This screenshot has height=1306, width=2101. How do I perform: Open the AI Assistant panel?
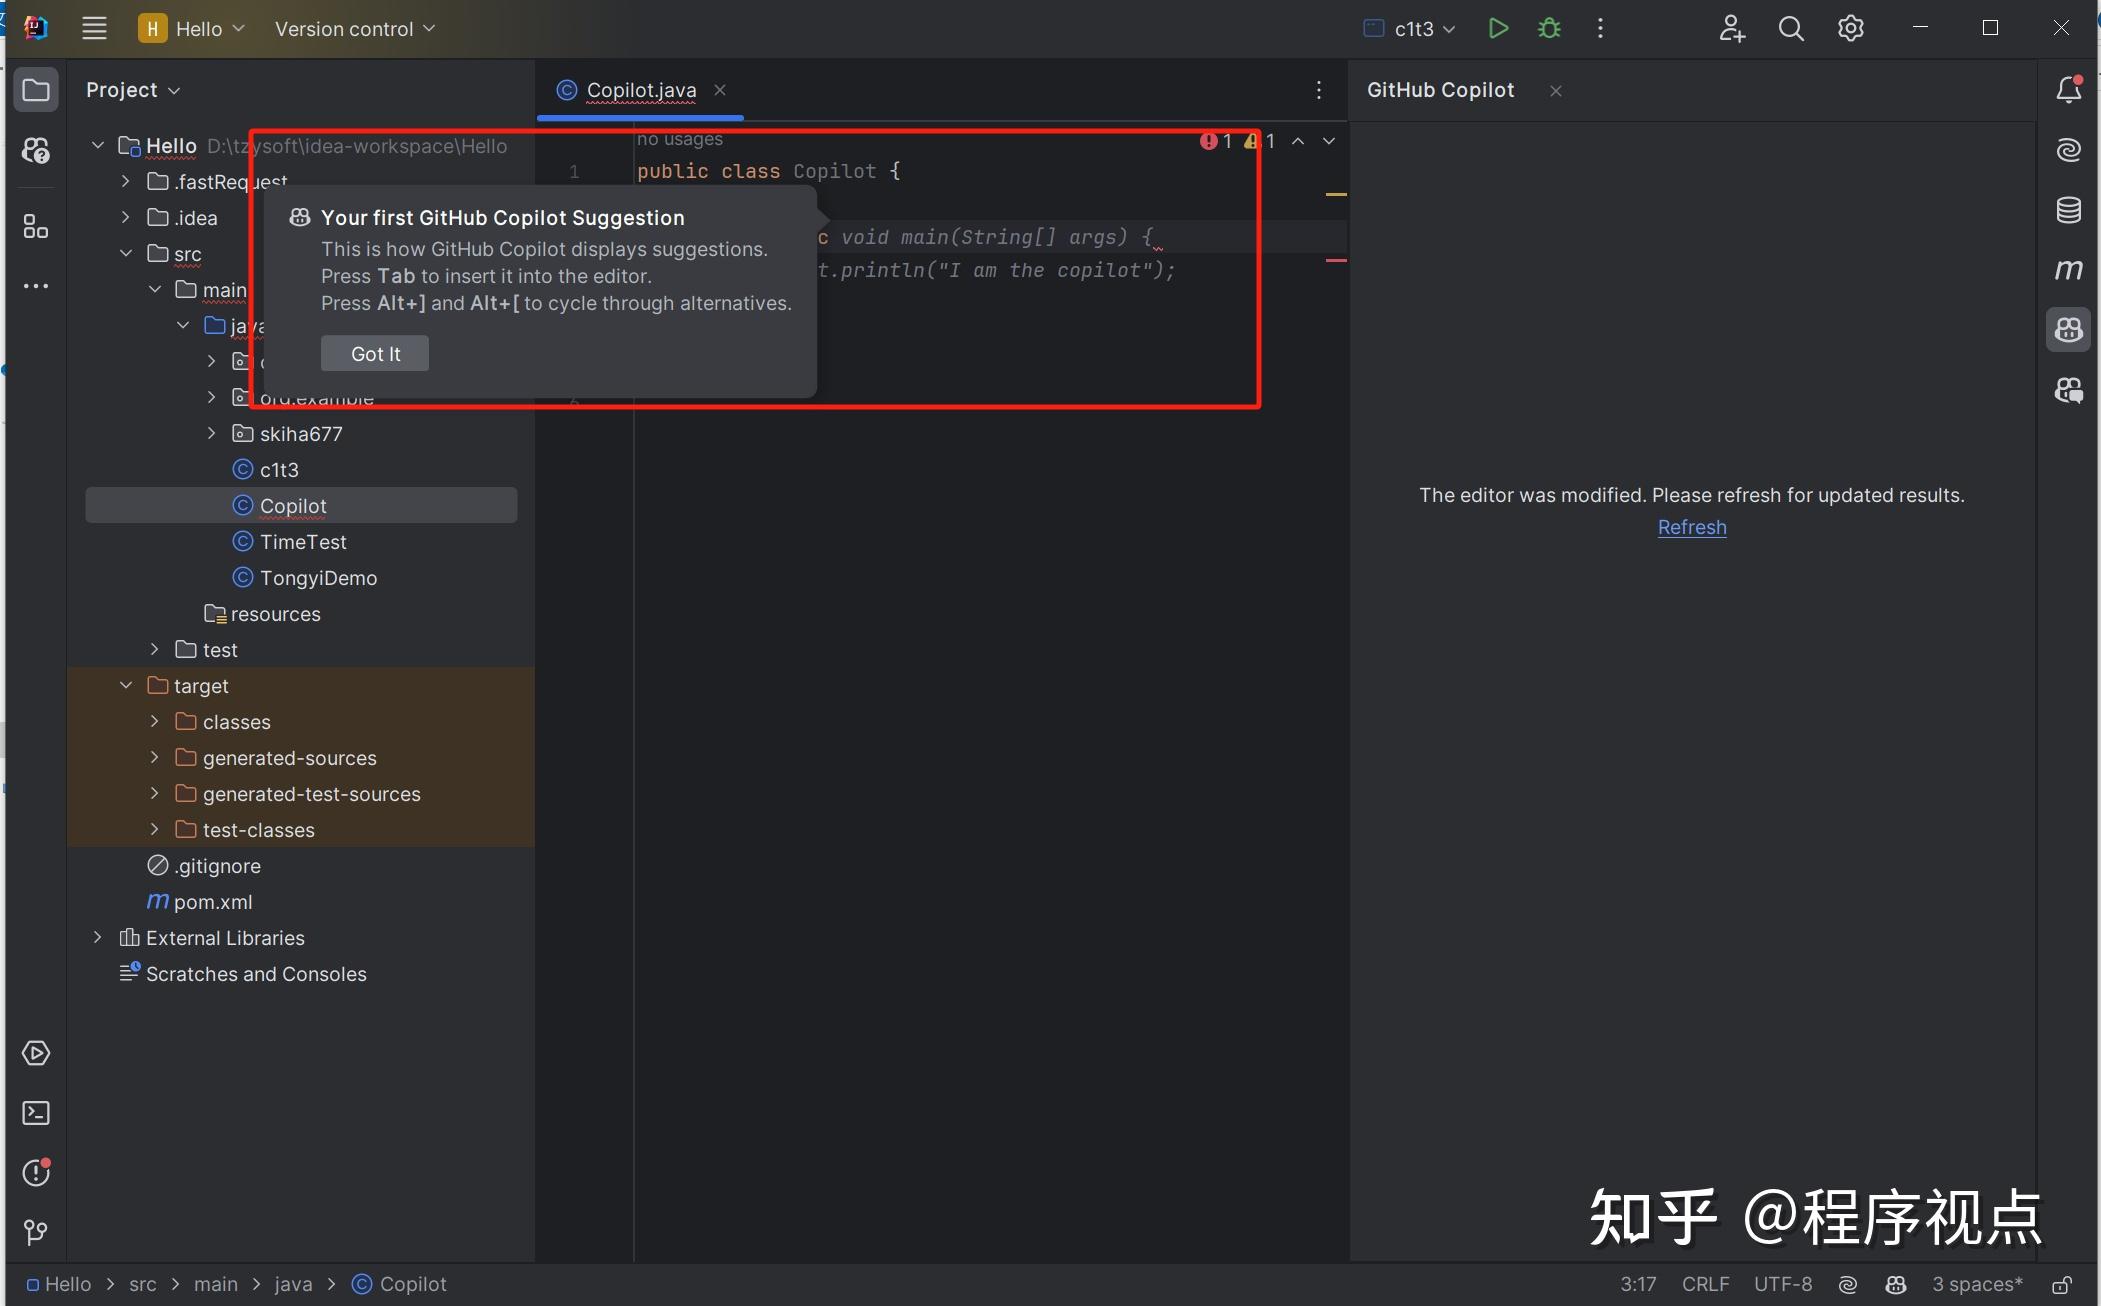tap(2068, 150)
